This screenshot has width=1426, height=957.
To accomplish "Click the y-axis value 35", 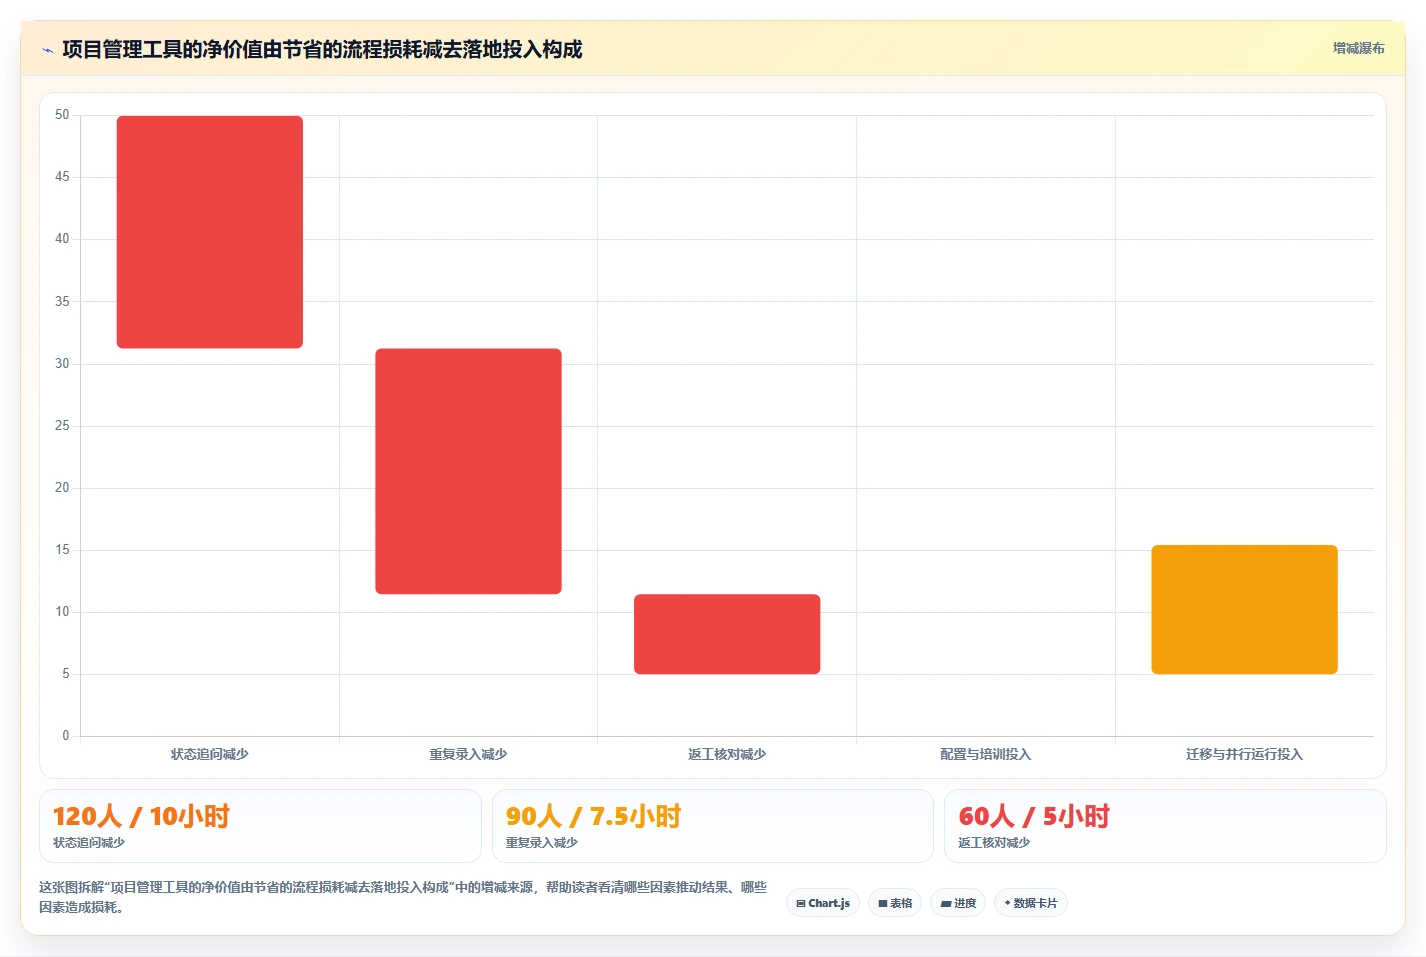I will (62, 302).
